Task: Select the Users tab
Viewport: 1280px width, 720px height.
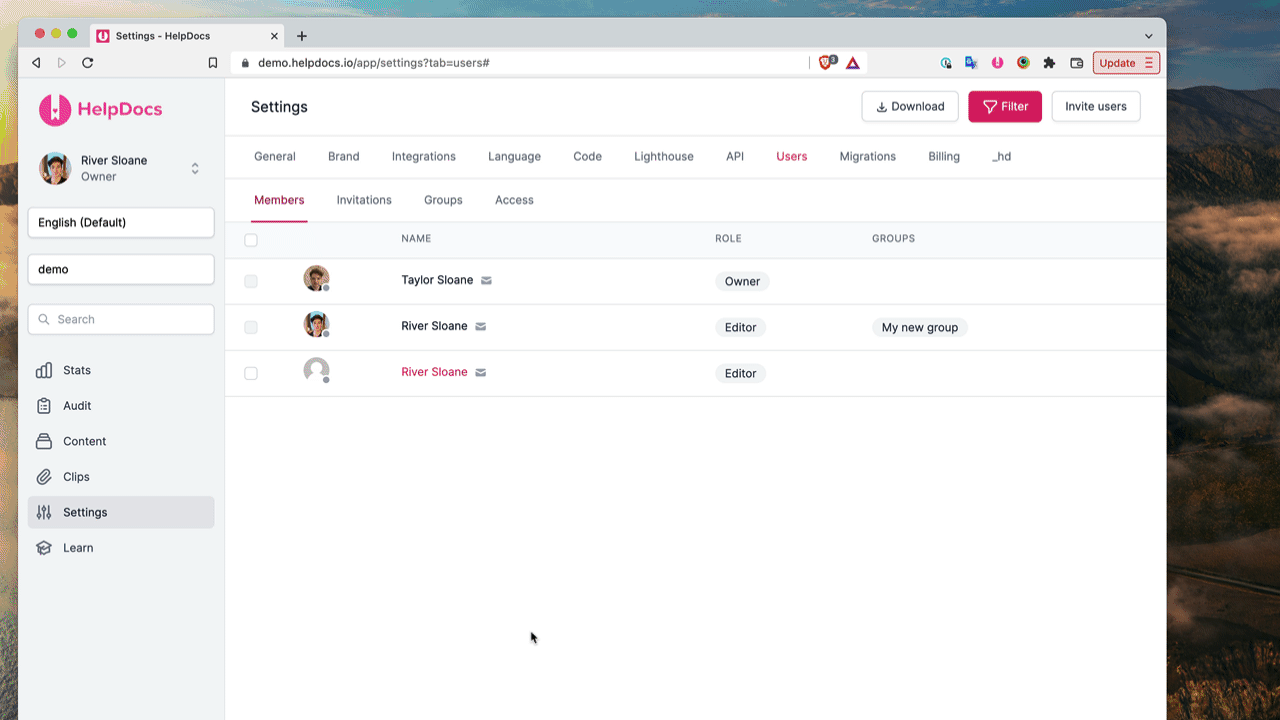Action: (x=792, y=157)
